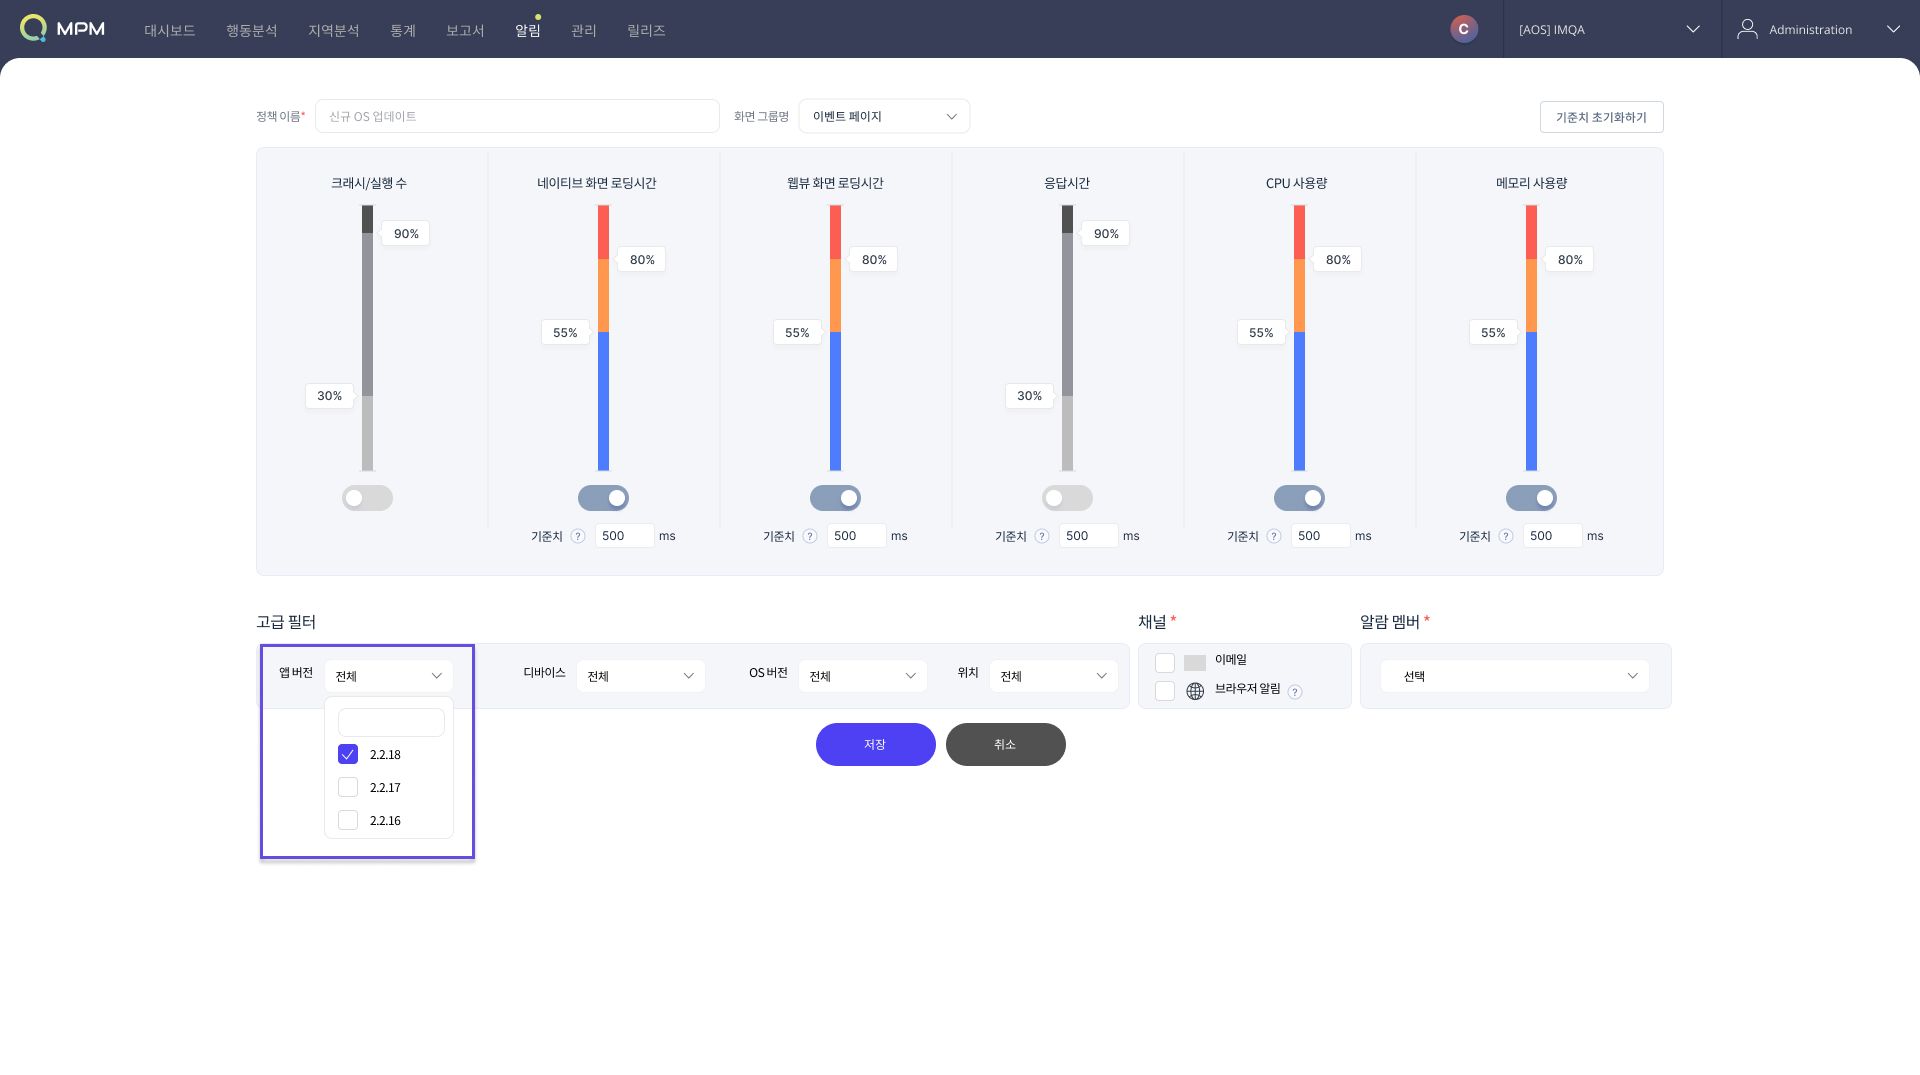Screen dimensions: 1920x1075
Task: Edit native screen loading threshold value
Action: click(624, 536)
